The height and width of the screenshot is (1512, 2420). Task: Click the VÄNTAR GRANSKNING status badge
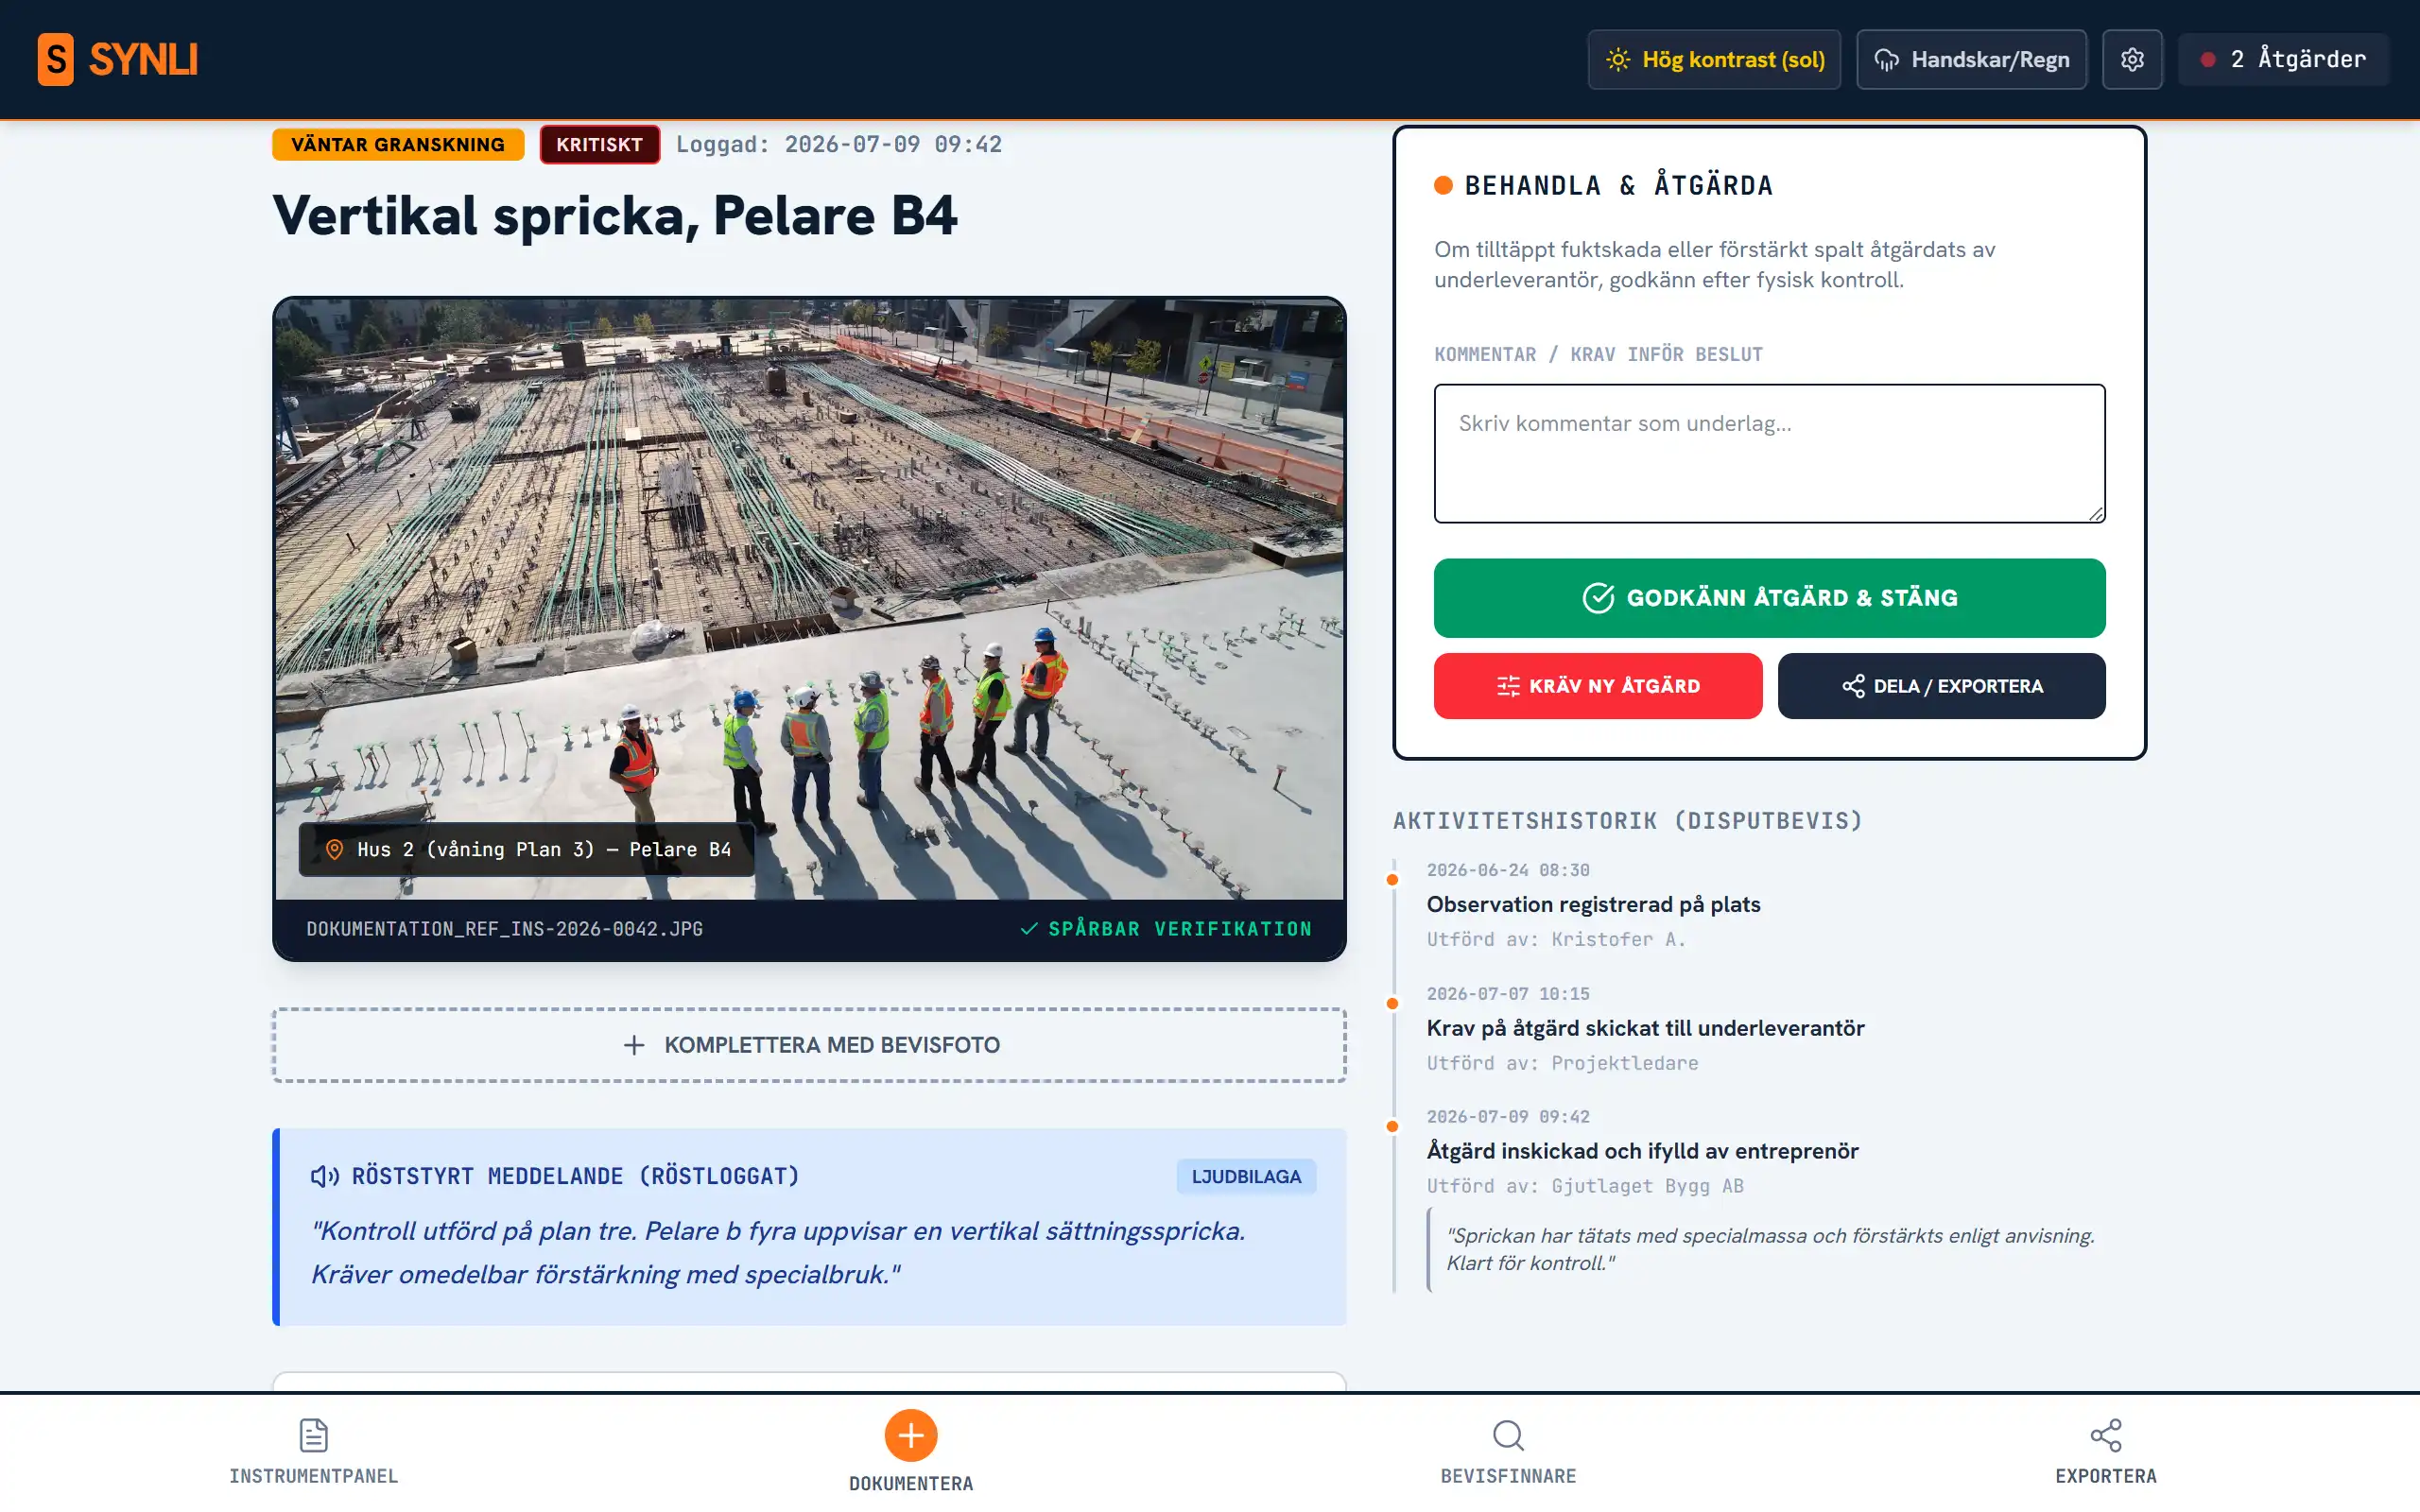pyautogui.click(x=398, y=144)
